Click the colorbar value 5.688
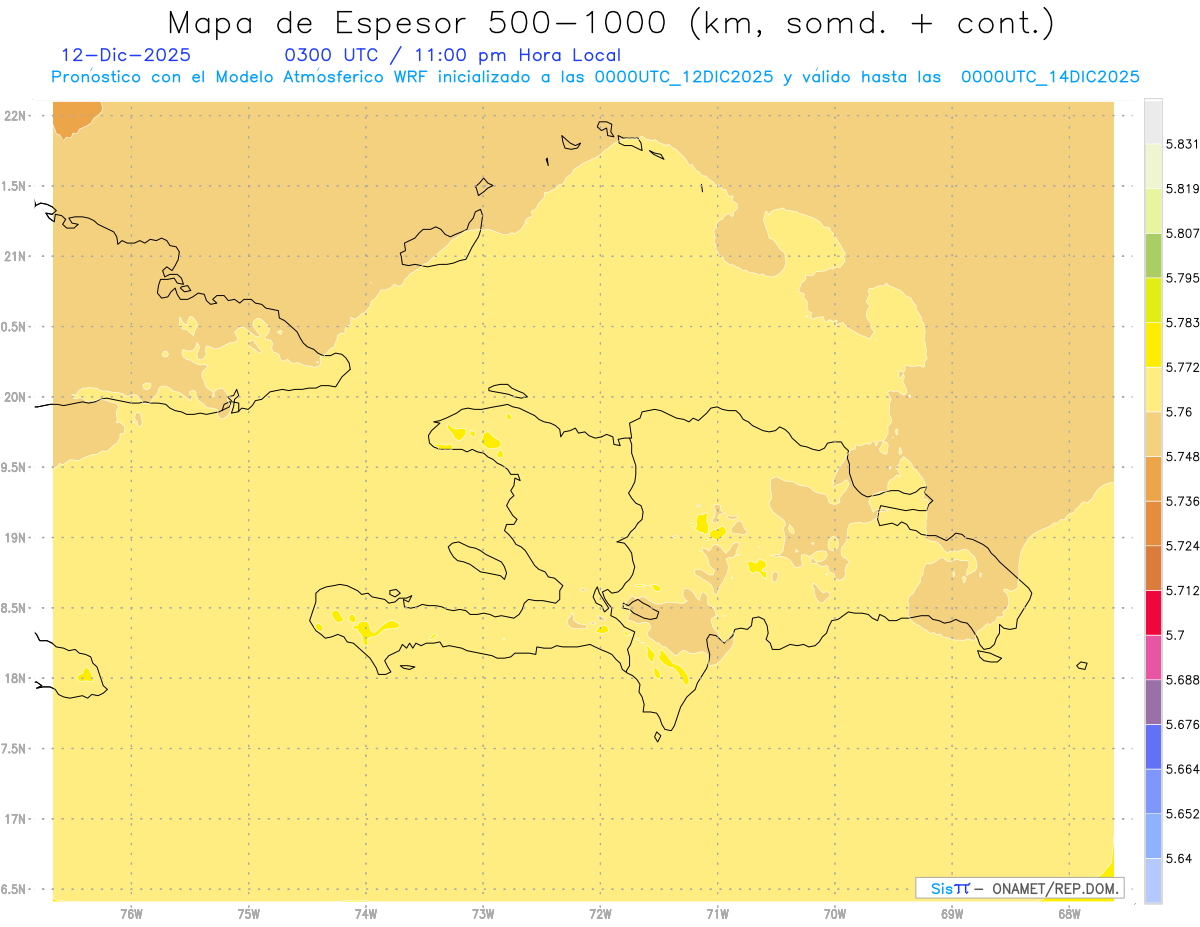This screenshot has height=927, width=1200. [1183, 680]
